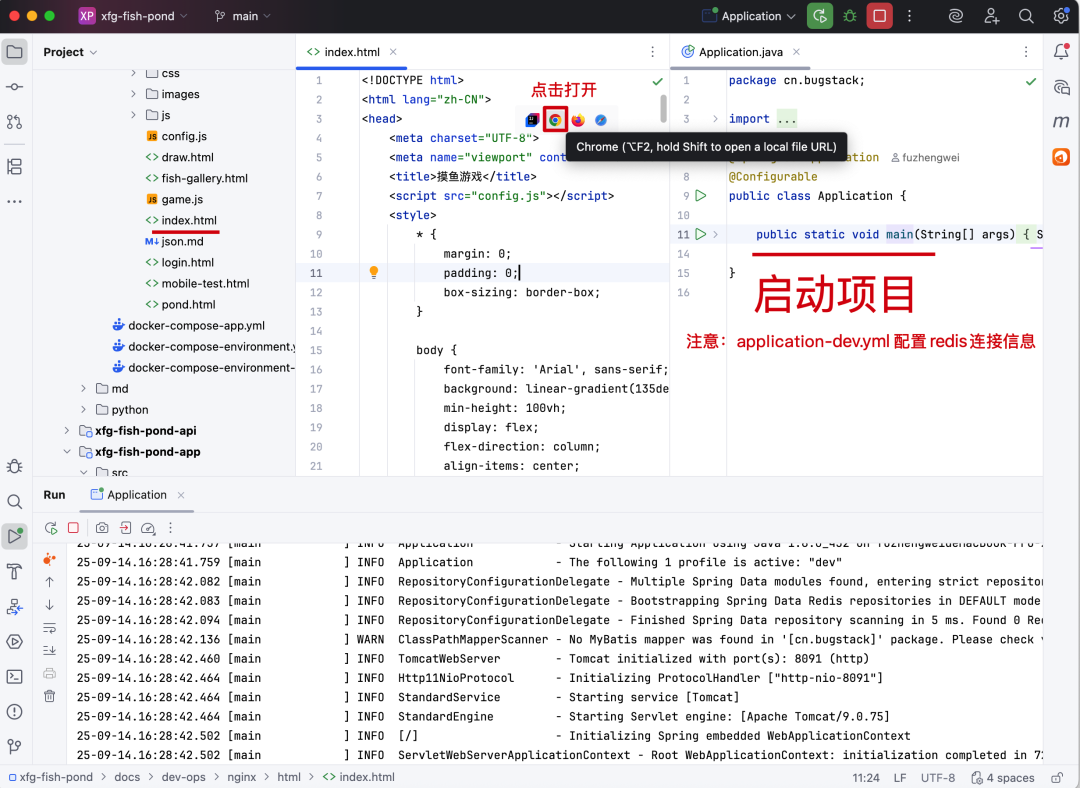Open the Structure tool window icon
Screen dimensions: 1080x788
(x=14, y=167)
